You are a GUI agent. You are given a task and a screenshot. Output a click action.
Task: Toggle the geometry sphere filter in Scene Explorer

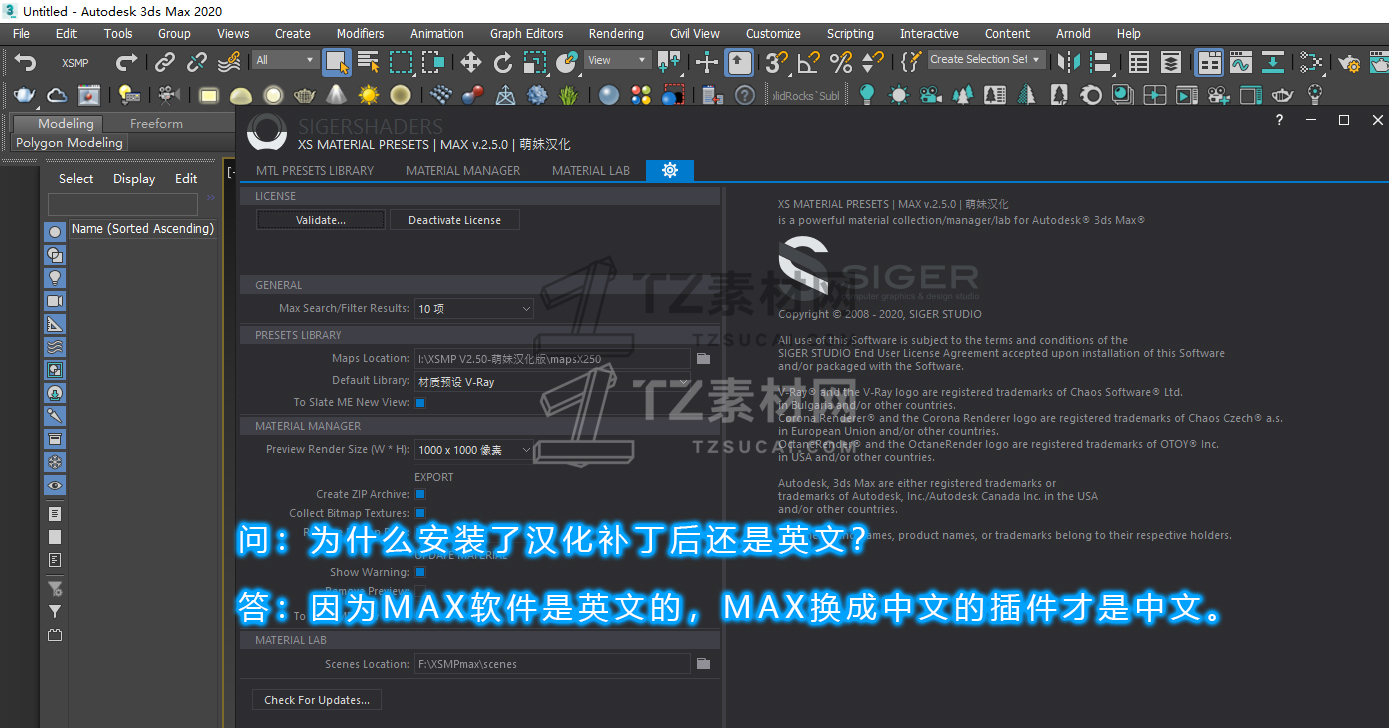[x=55, y=232]
